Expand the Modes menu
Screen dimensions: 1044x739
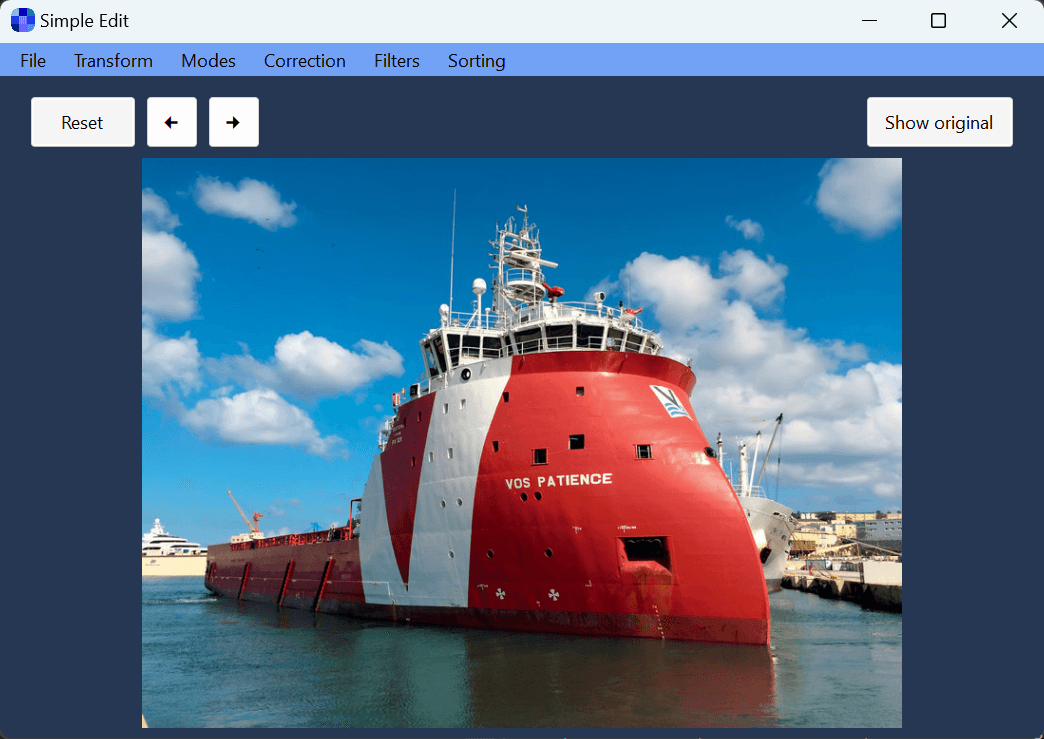(208, 61)
